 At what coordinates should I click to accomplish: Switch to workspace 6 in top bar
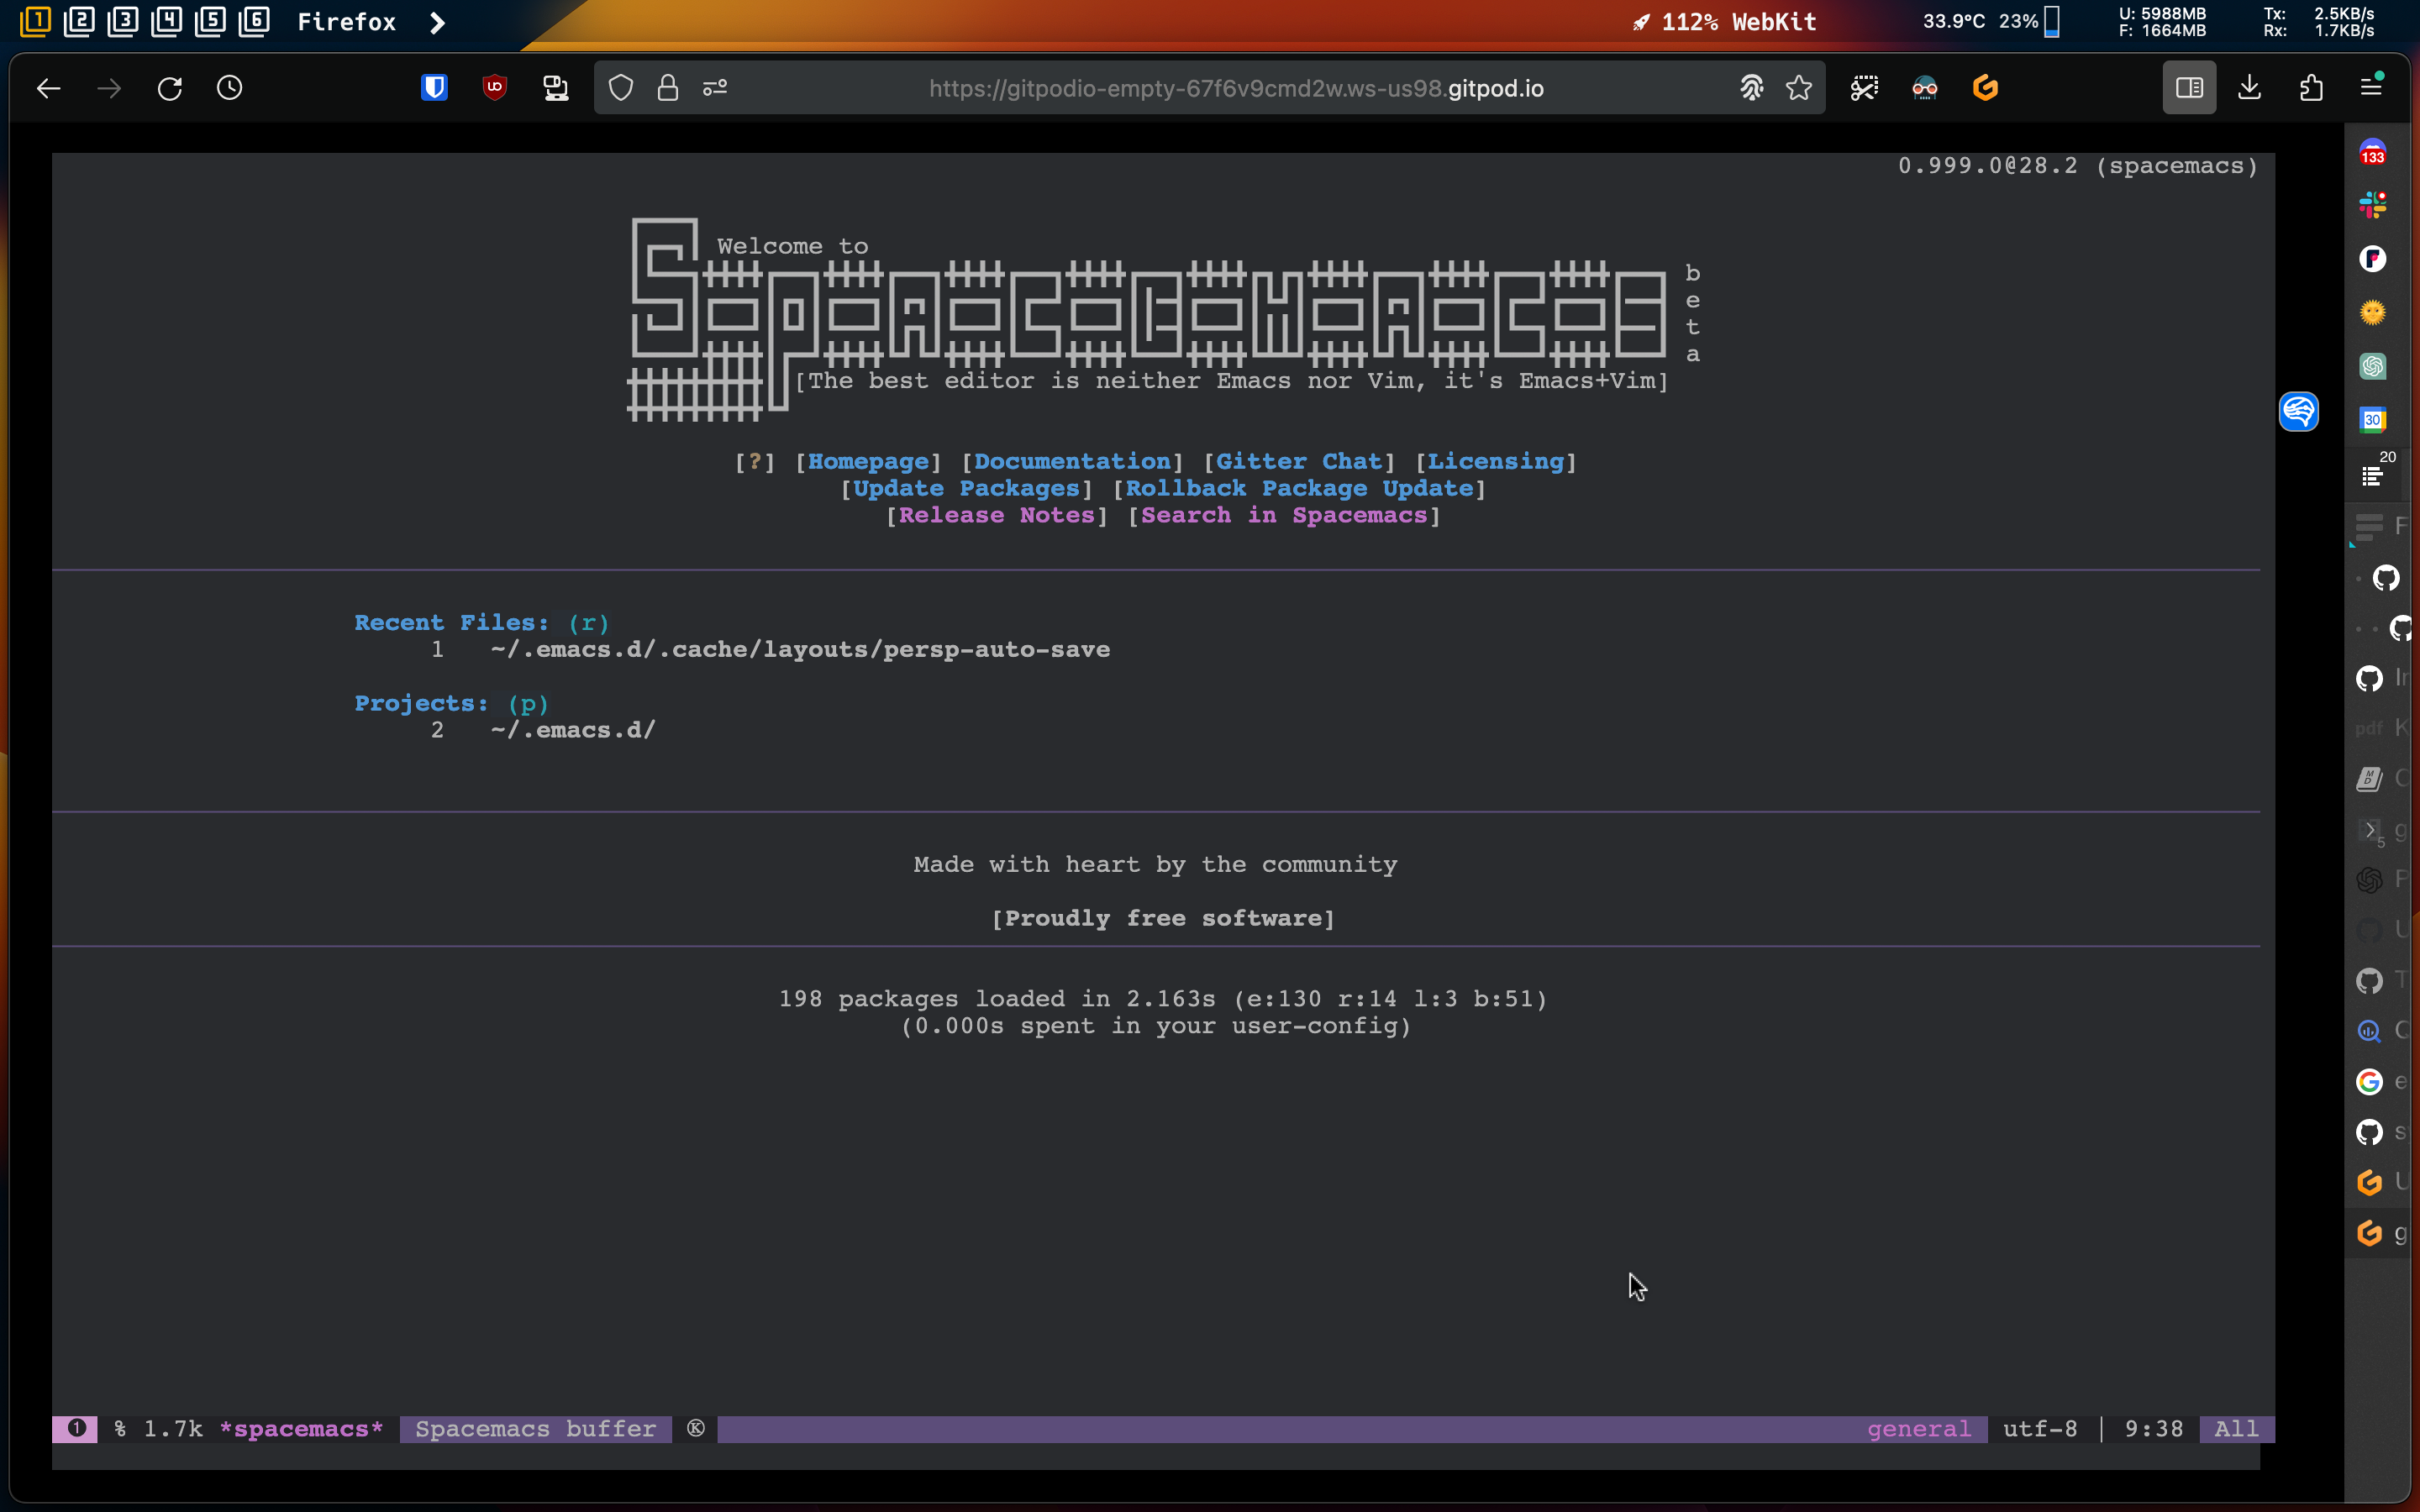click(x=254, y=21)
